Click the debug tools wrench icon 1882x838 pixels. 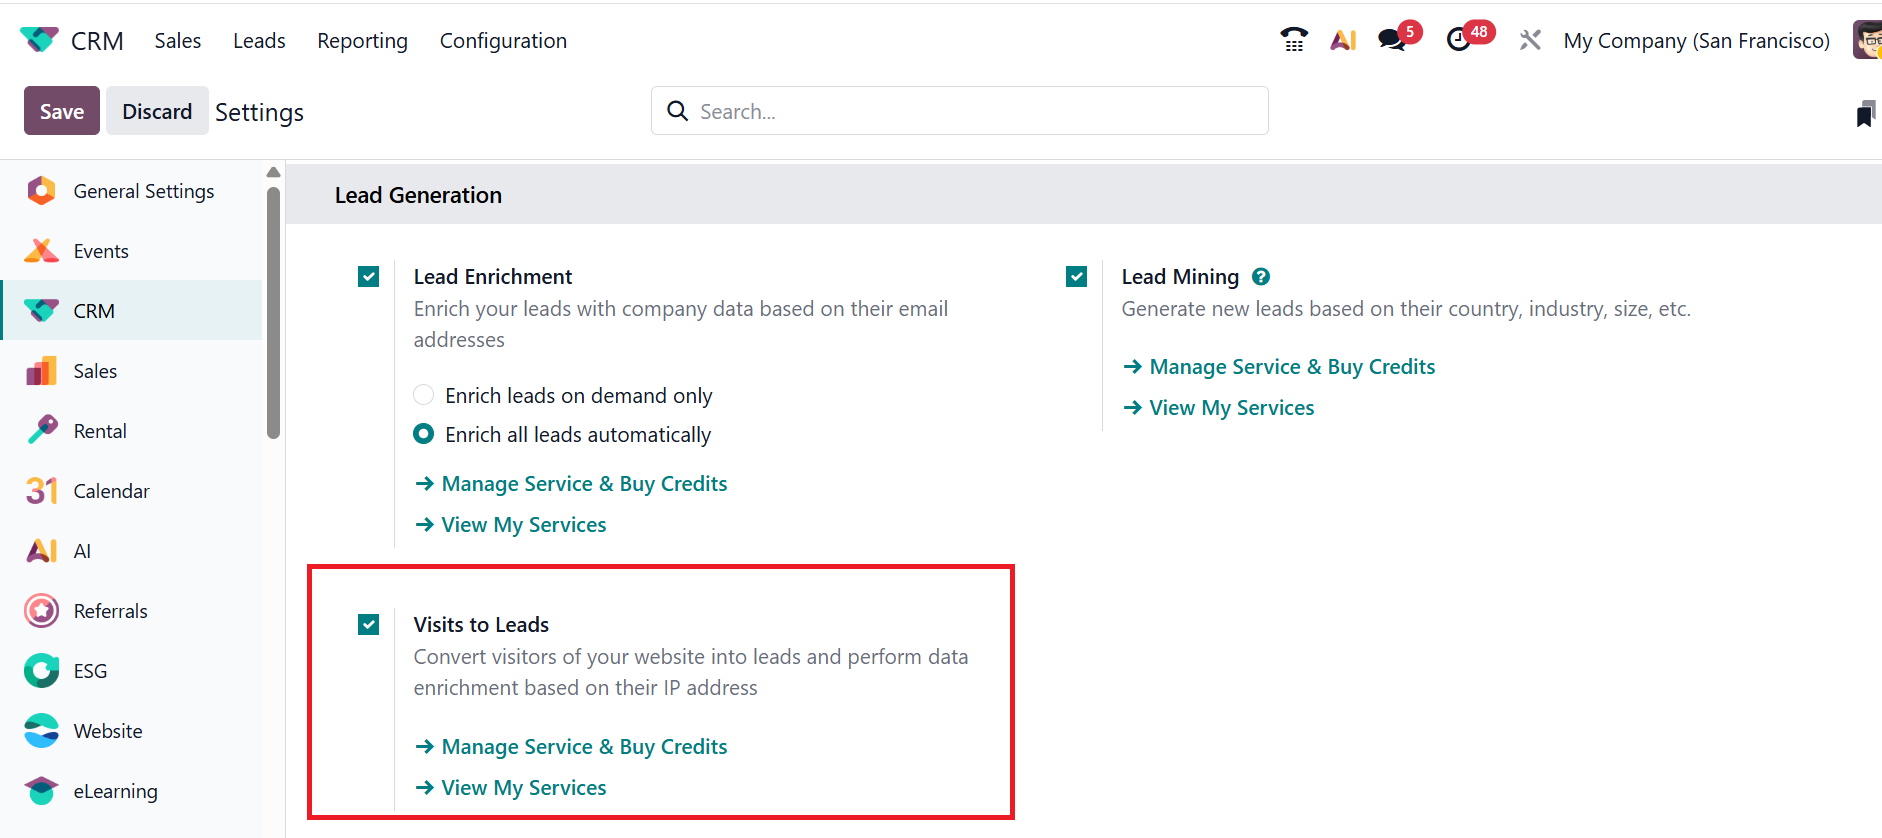(1530, 40)
